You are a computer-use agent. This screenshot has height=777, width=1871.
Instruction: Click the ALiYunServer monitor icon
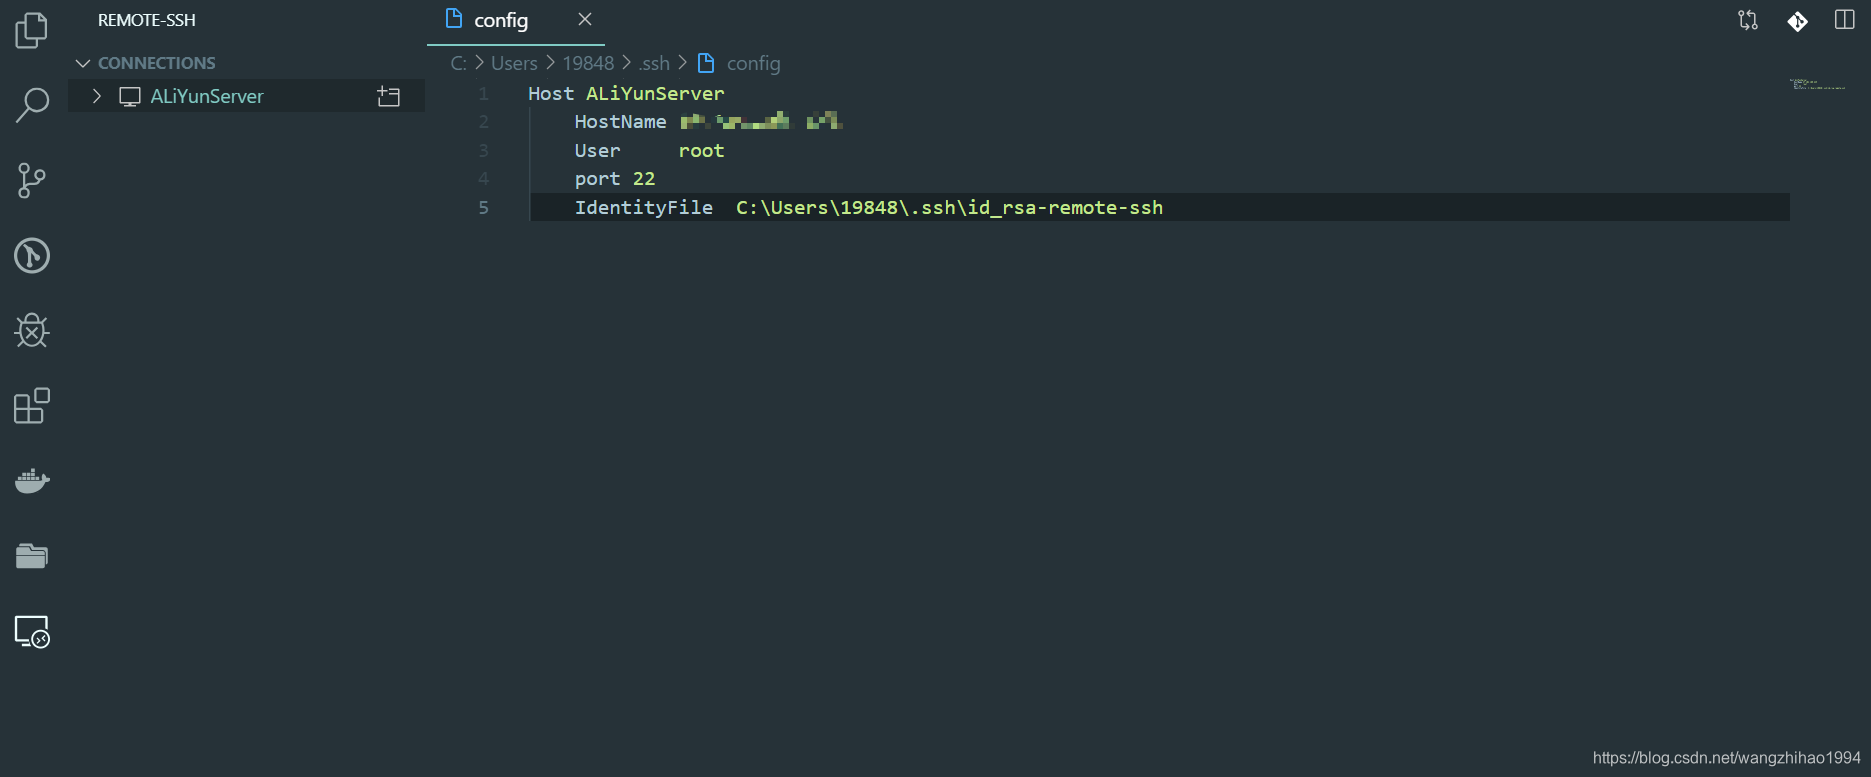(130, 96)
